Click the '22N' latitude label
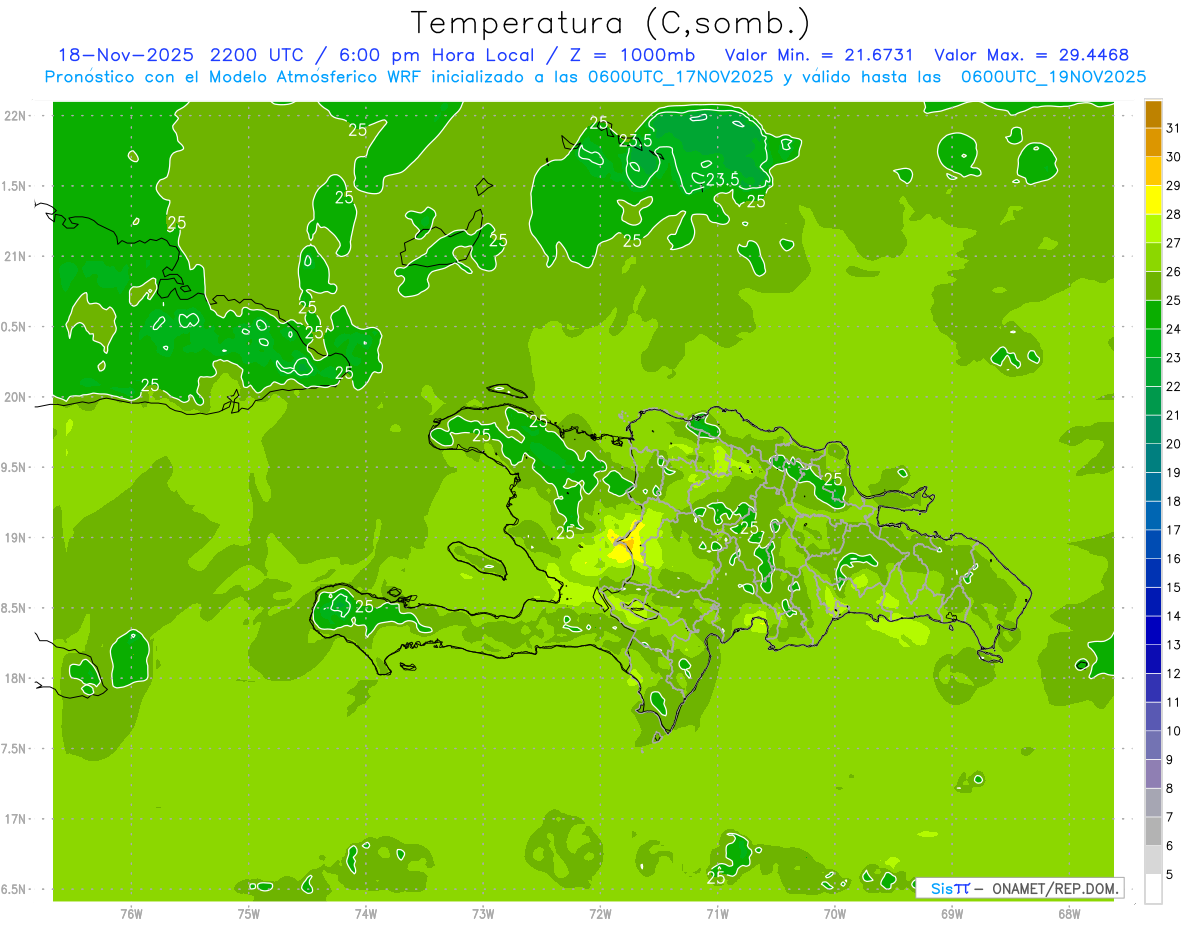The image size is (1200, 927). coord(18,115)
